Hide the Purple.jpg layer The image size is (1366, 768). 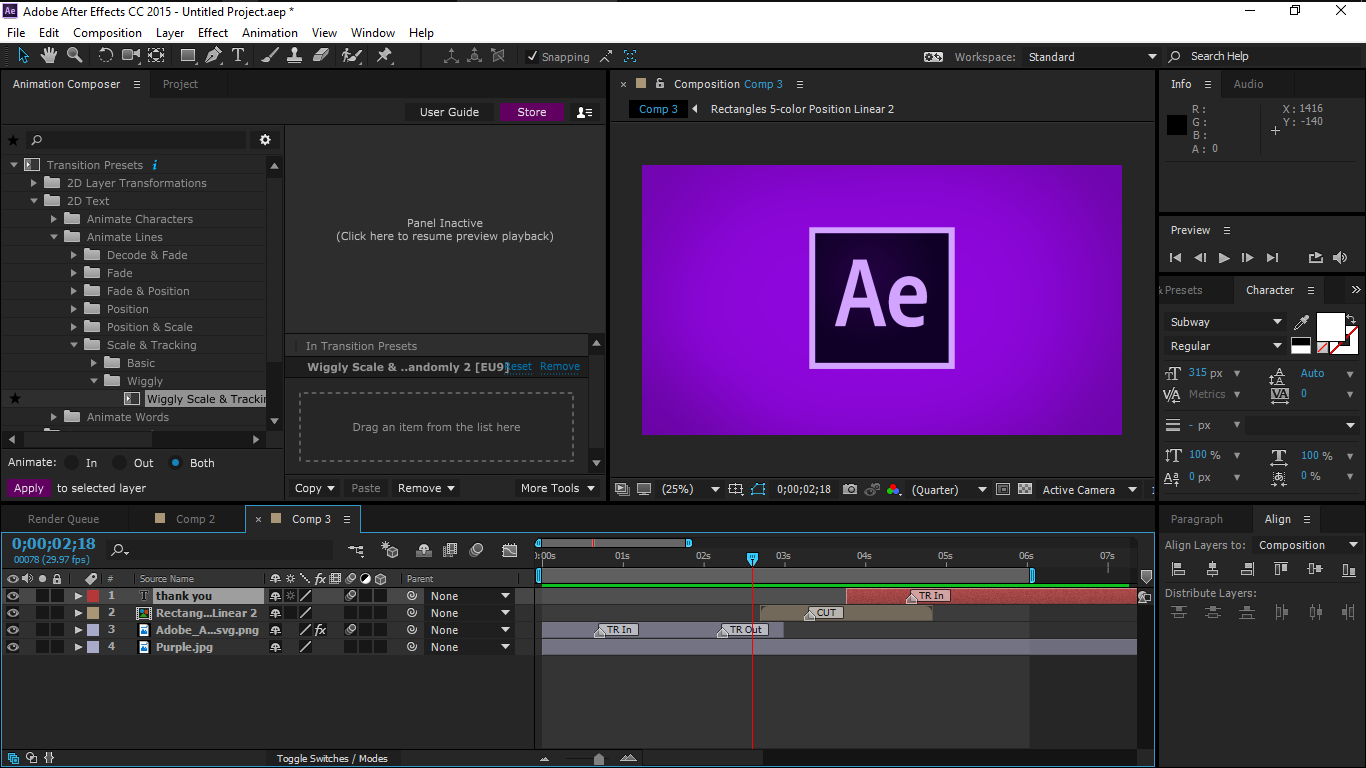pyautogui.click(x=13, y=647)
